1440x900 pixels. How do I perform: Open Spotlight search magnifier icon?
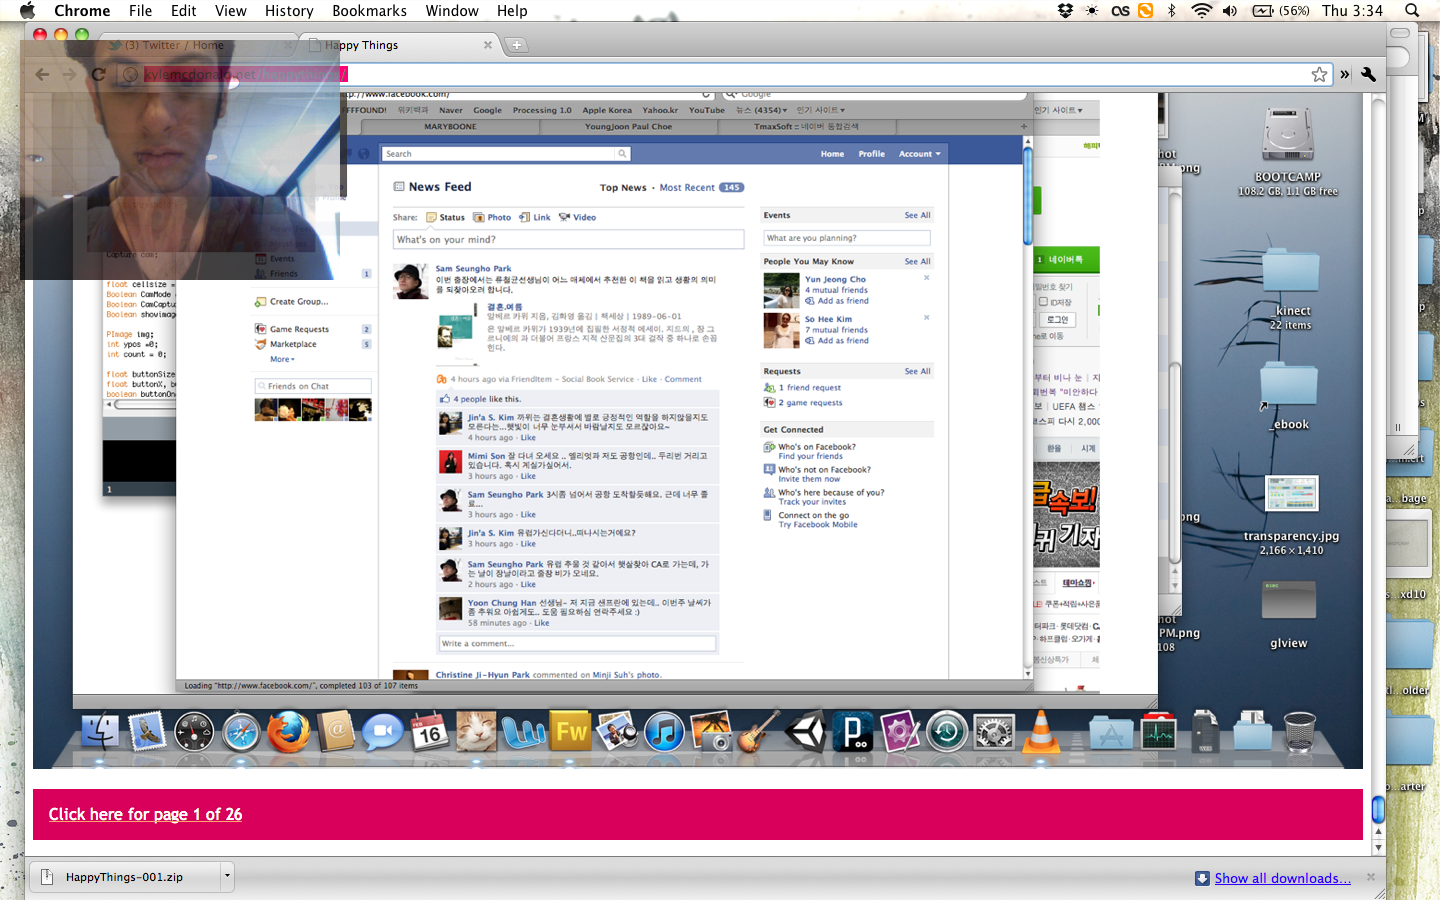(1412, 11)
